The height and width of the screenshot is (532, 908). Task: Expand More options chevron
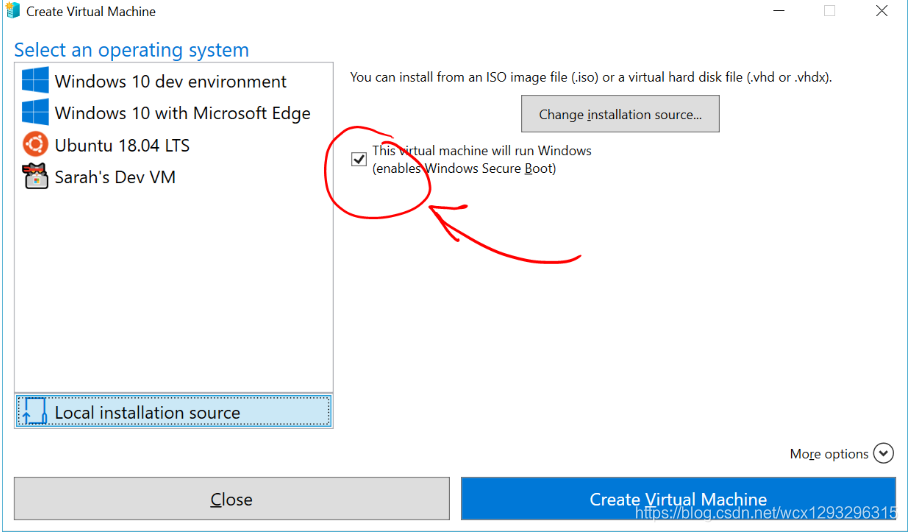[884, 453]
